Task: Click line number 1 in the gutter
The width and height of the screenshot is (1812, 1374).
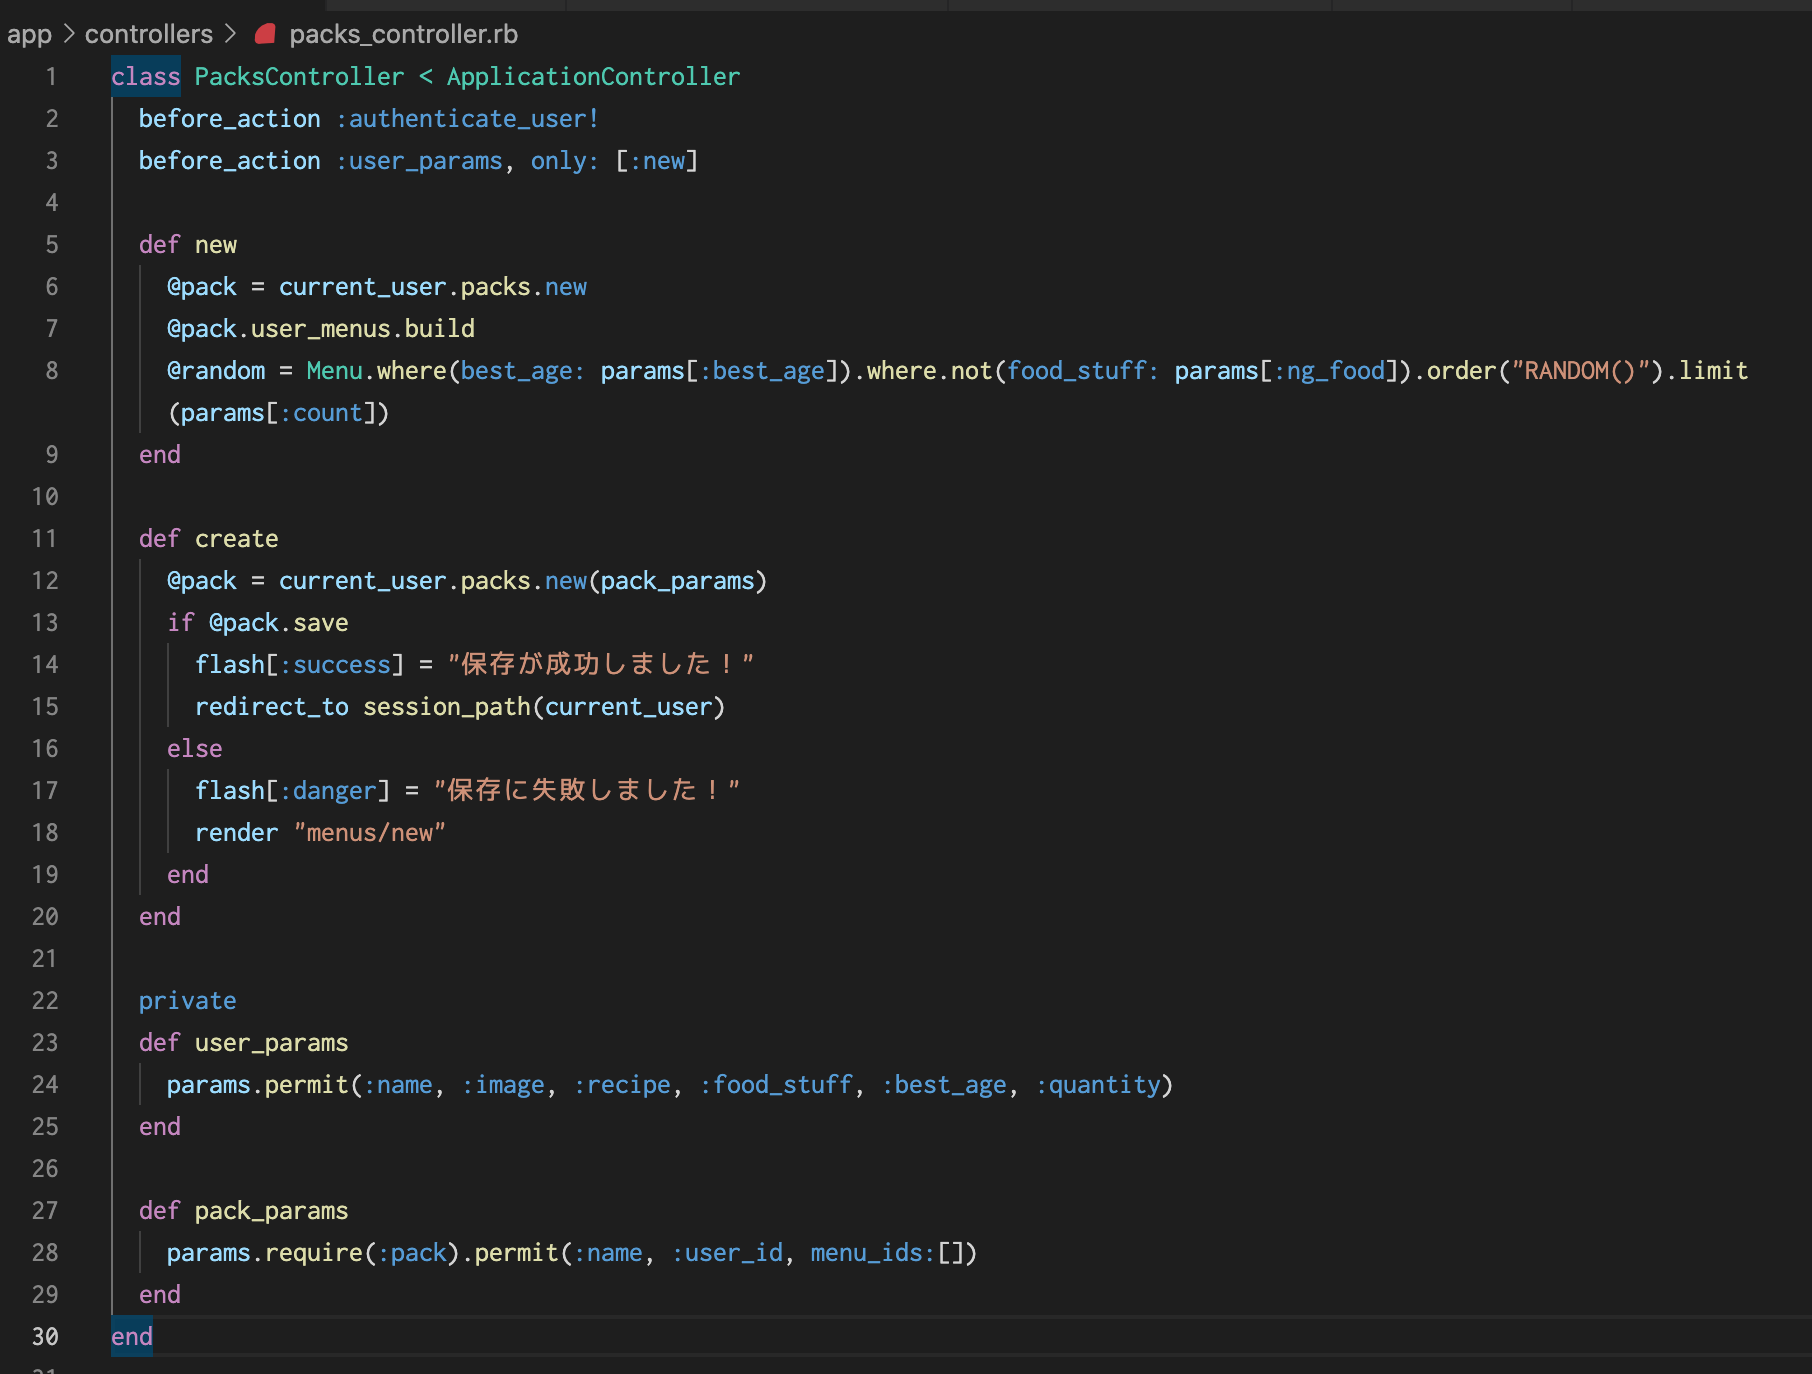Action: tap(51, 77)
